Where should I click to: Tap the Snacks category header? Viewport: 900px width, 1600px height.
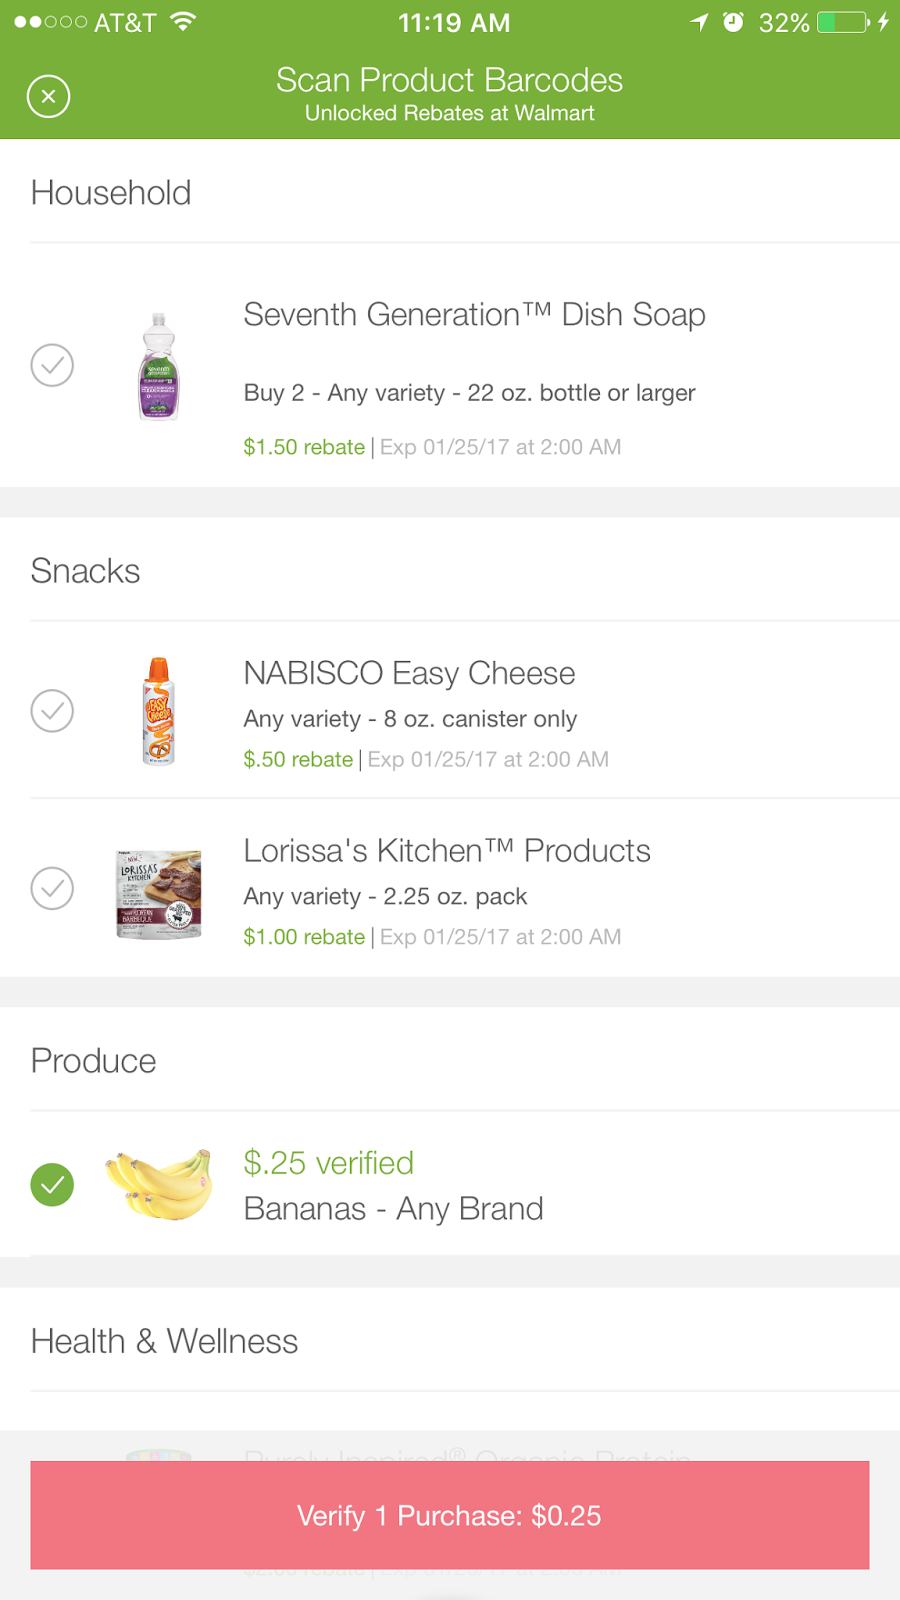pyautogui.click(x=86, y=571)
